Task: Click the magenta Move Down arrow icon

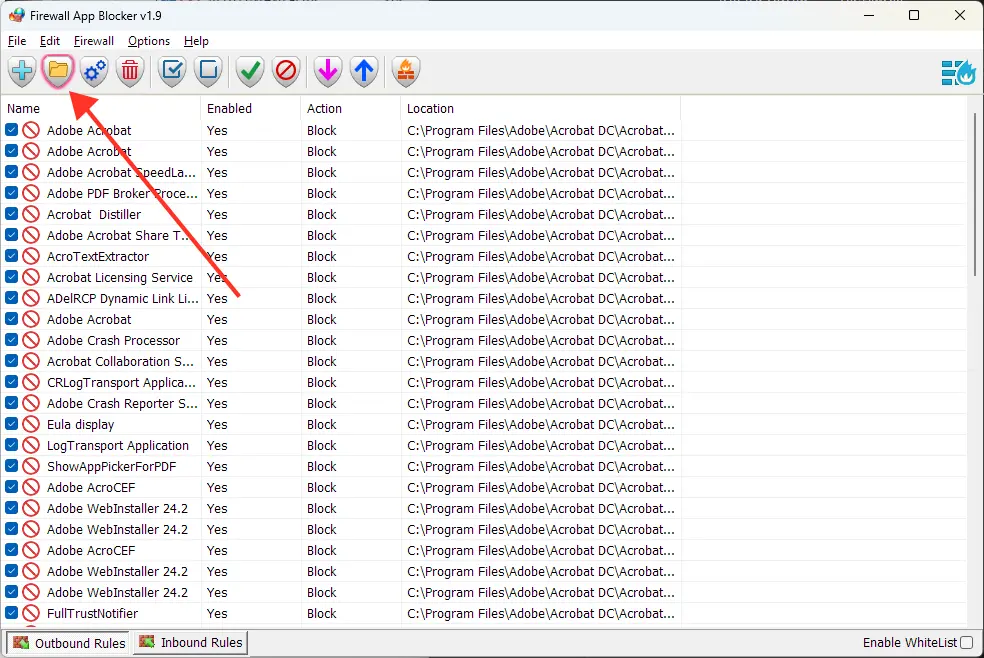Action: click(328, 70)
